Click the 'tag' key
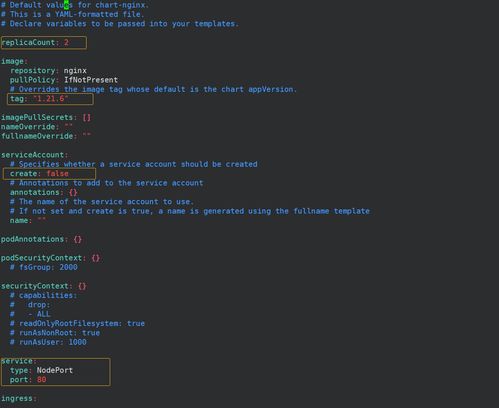This screenshot has width=499, height=408. pyautogui.click(x=17, y=99)
